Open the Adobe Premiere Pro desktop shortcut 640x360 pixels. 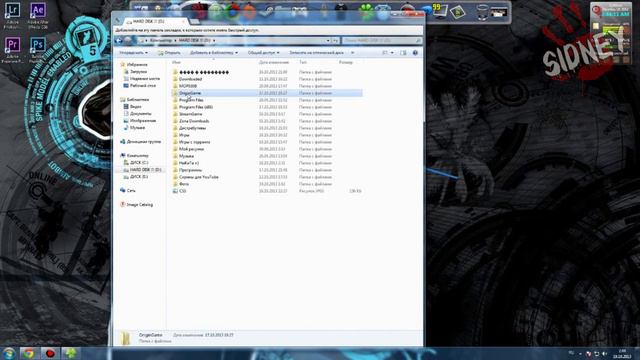12,50
